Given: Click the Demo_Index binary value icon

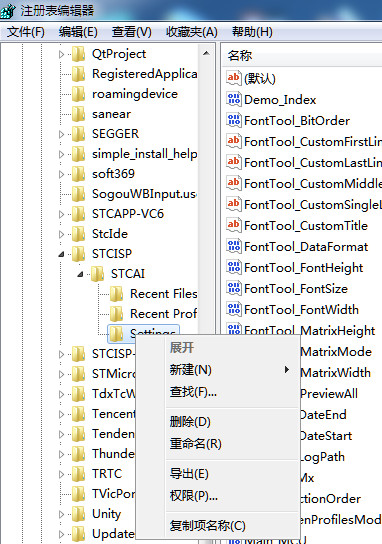Looking at the screenshot, I should point(234,99).
